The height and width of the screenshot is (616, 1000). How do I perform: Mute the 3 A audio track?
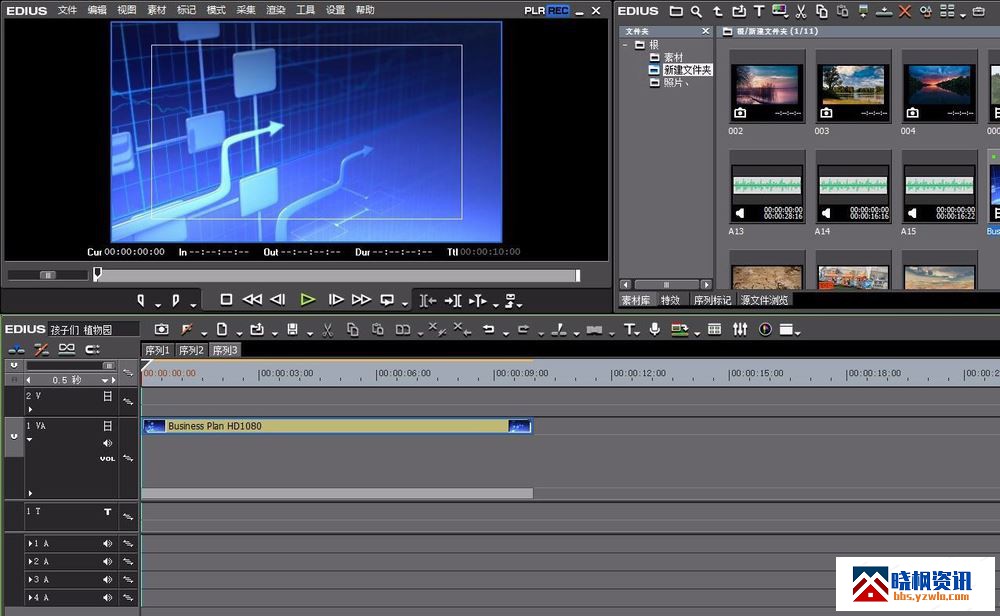(107, 580)
